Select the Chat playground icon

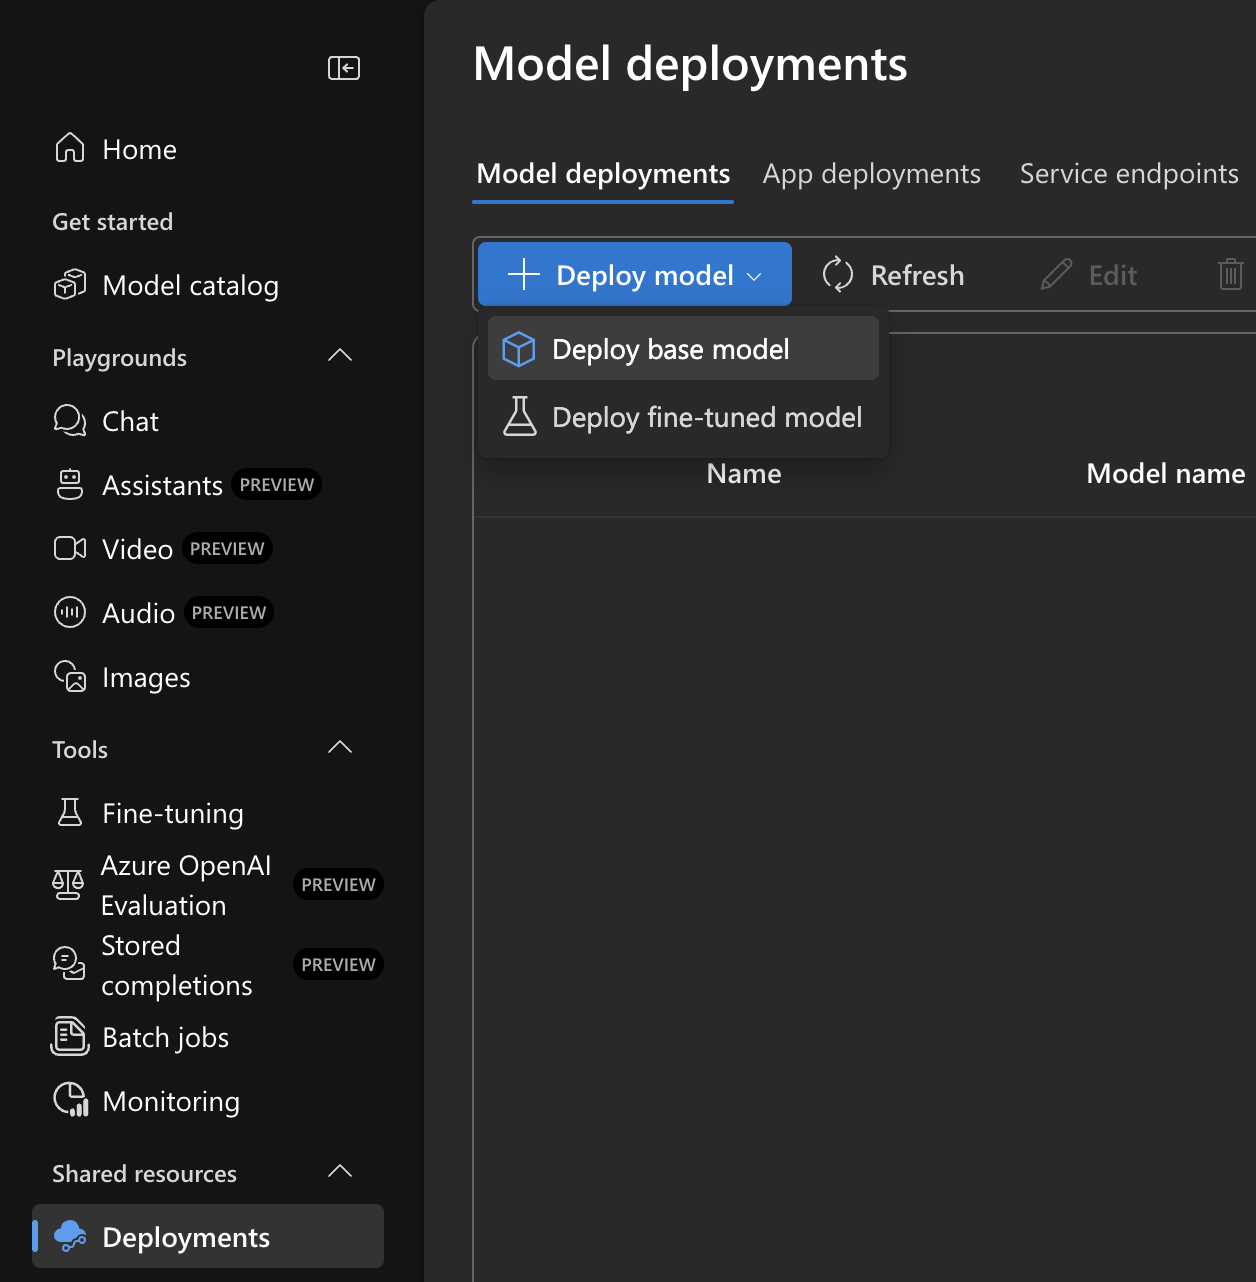(69, 421)
